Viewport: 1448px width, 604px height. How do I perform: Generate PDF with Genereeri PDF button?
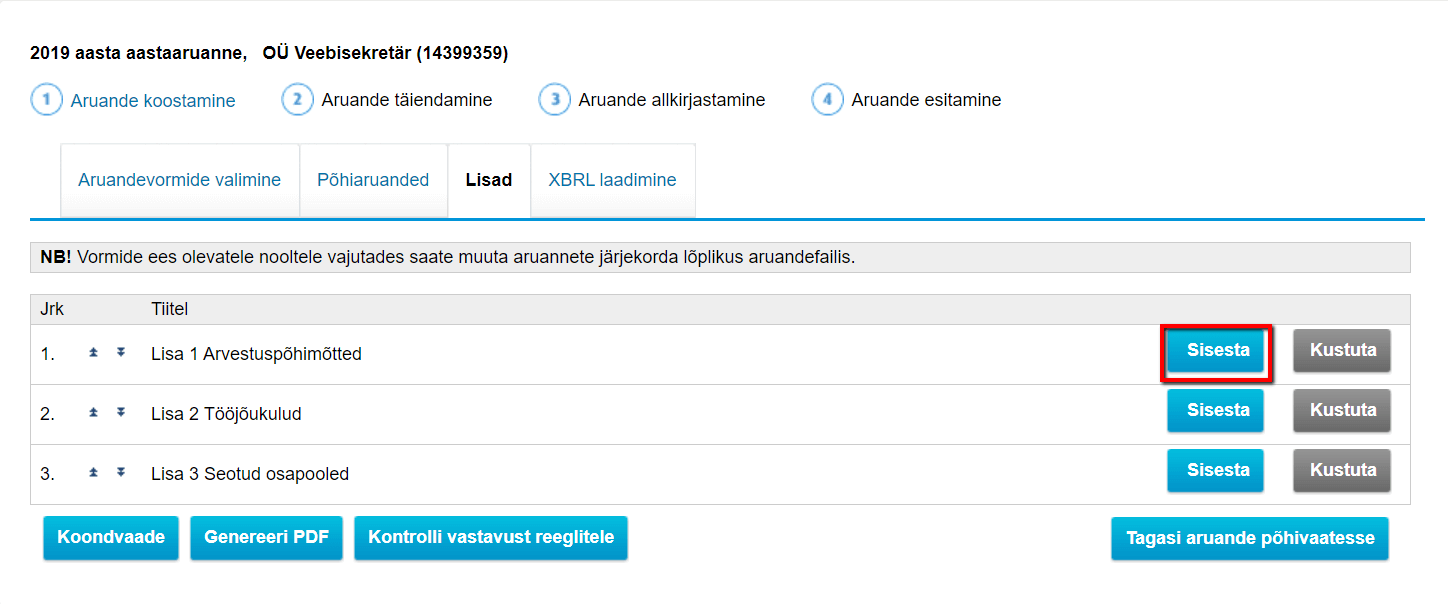(267, 538)
